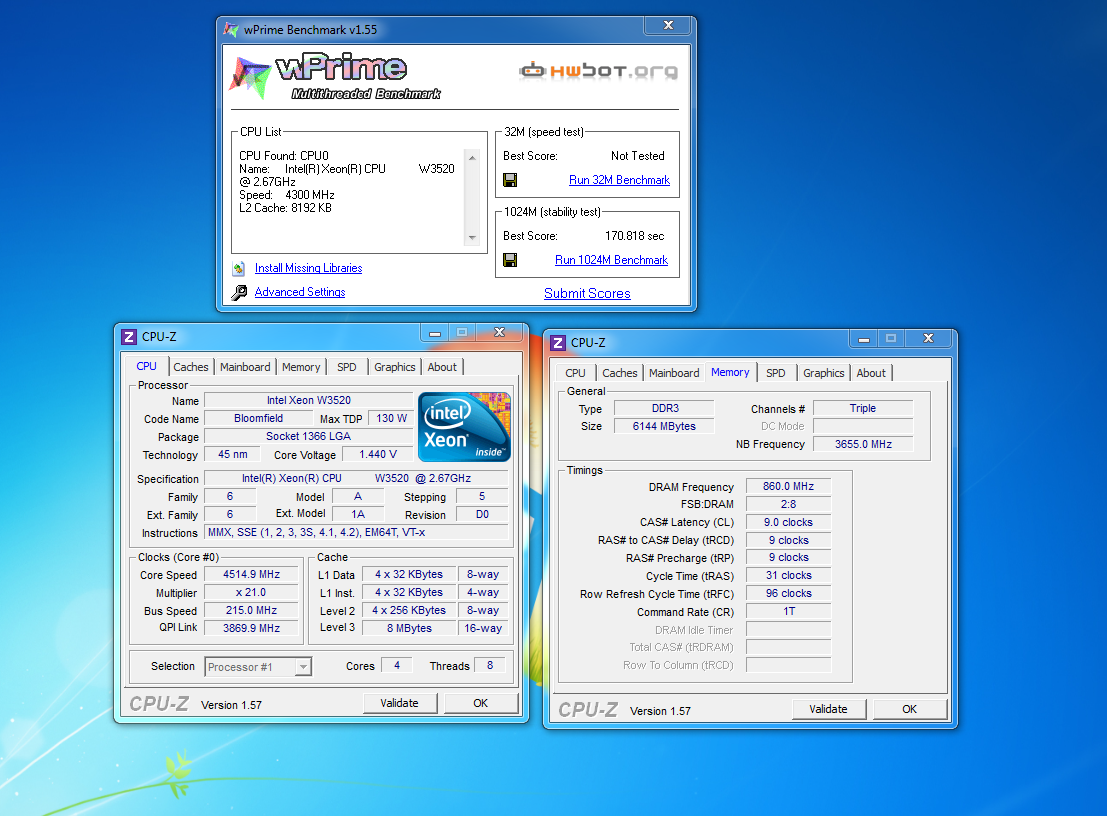Click the save icon under 1024M Best Score
Viewport: 1107px width, 816px height.
click(x=510, y=260)
